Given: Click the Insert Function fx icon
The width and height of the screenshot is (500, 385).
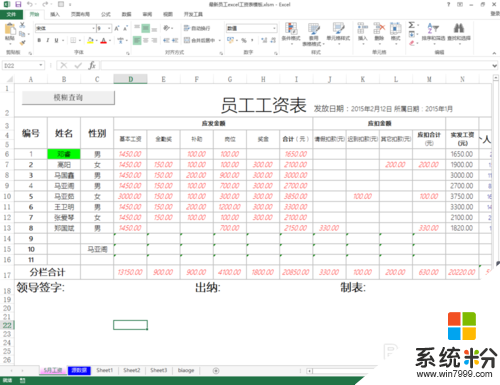Looking at the screenshot, I should pos(92,65).
